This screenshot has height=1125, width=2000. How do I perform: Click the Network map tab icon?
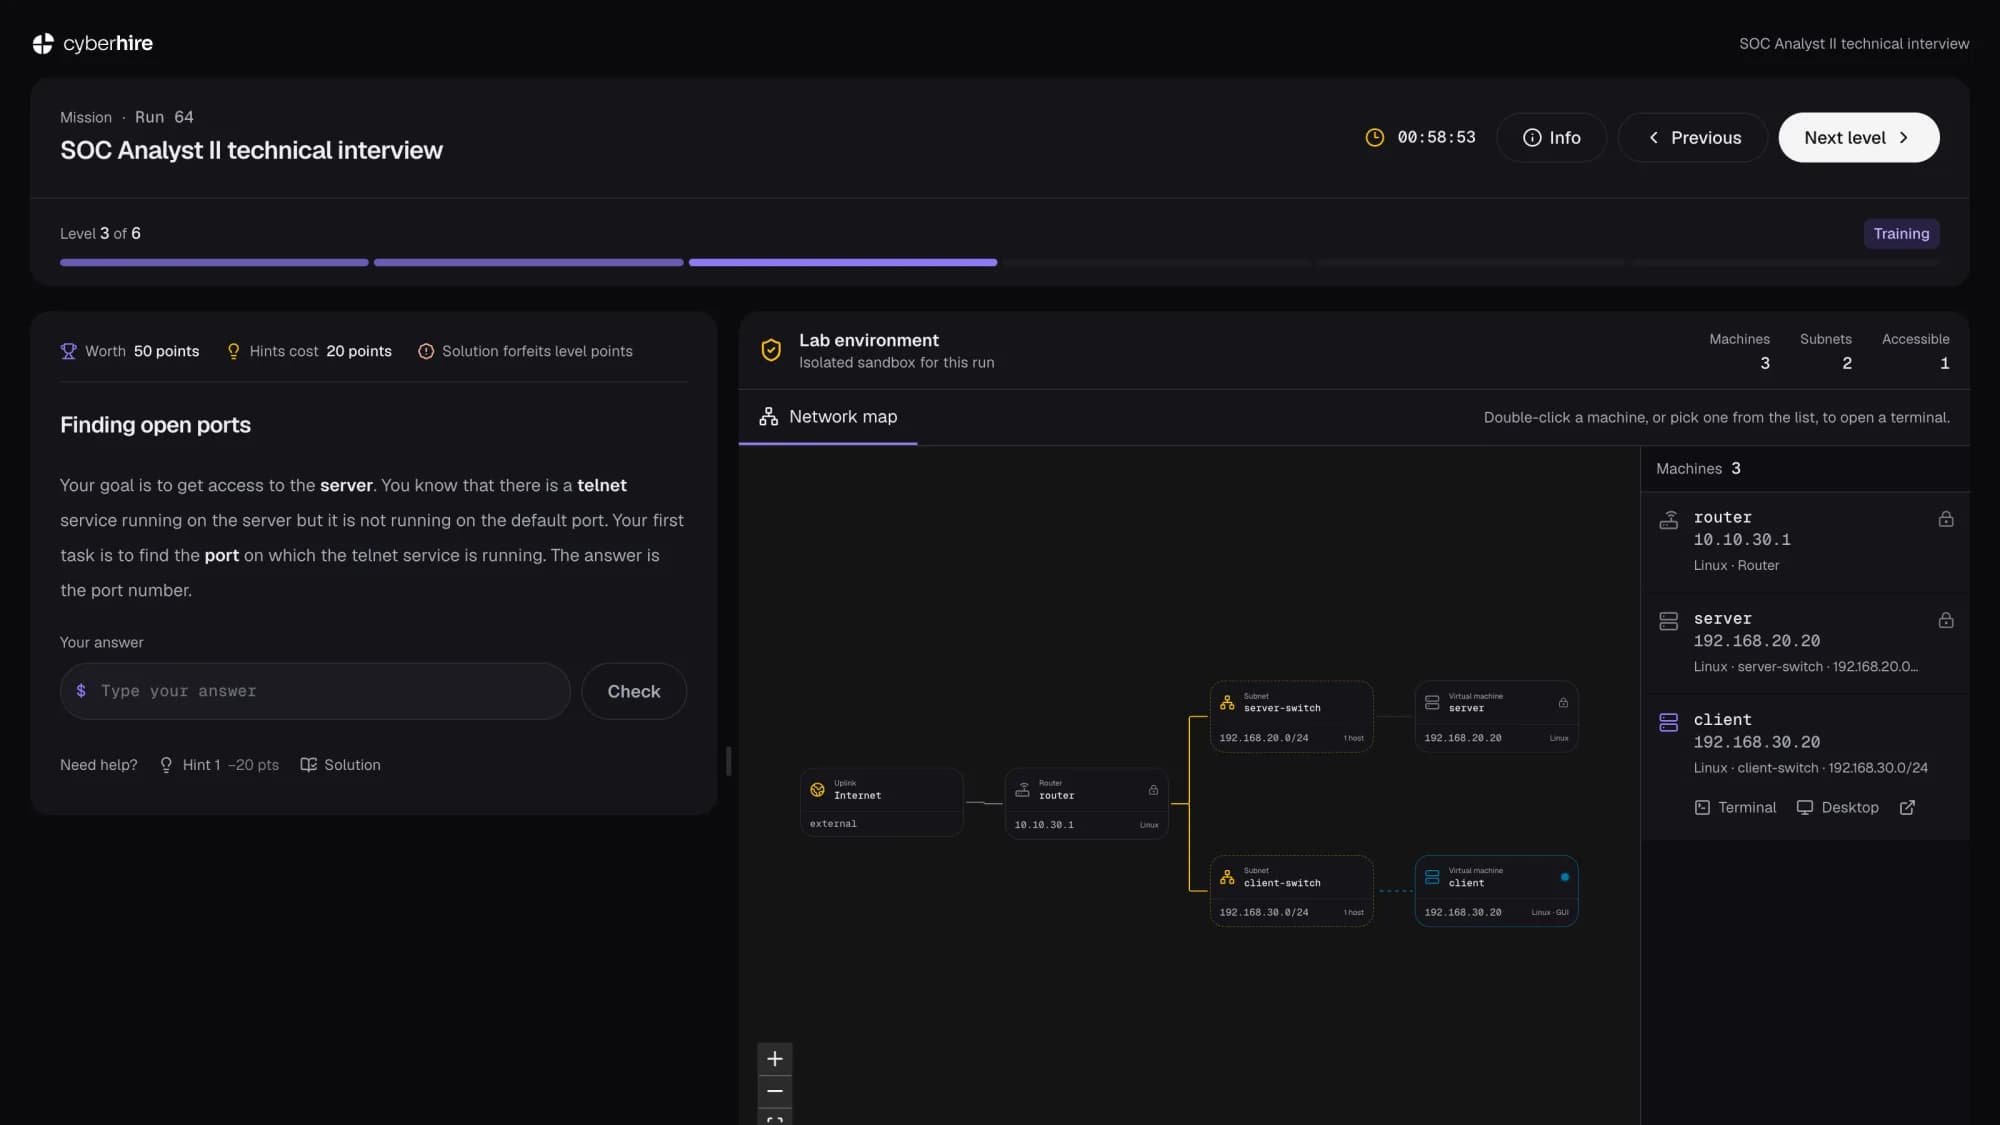coord(768,417)
